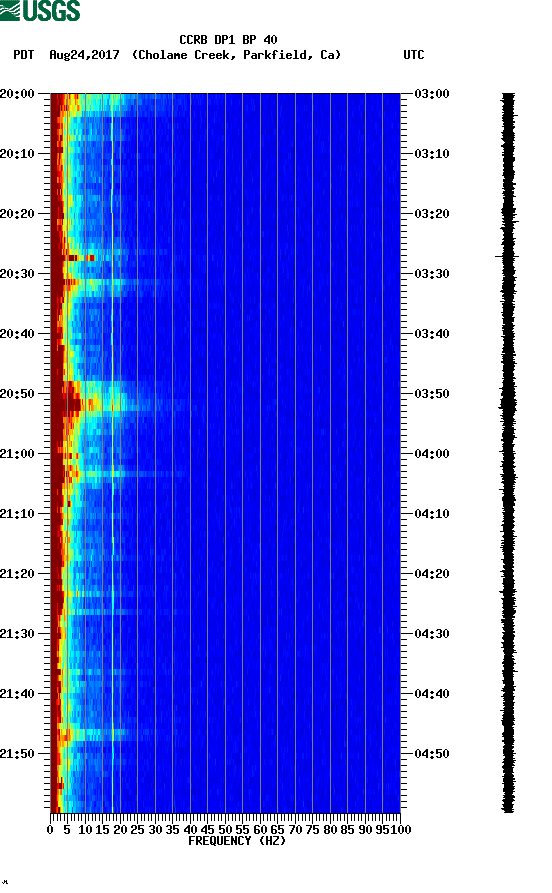
Task: Click the '20:10' PDT time label
Action: point(17,154)
